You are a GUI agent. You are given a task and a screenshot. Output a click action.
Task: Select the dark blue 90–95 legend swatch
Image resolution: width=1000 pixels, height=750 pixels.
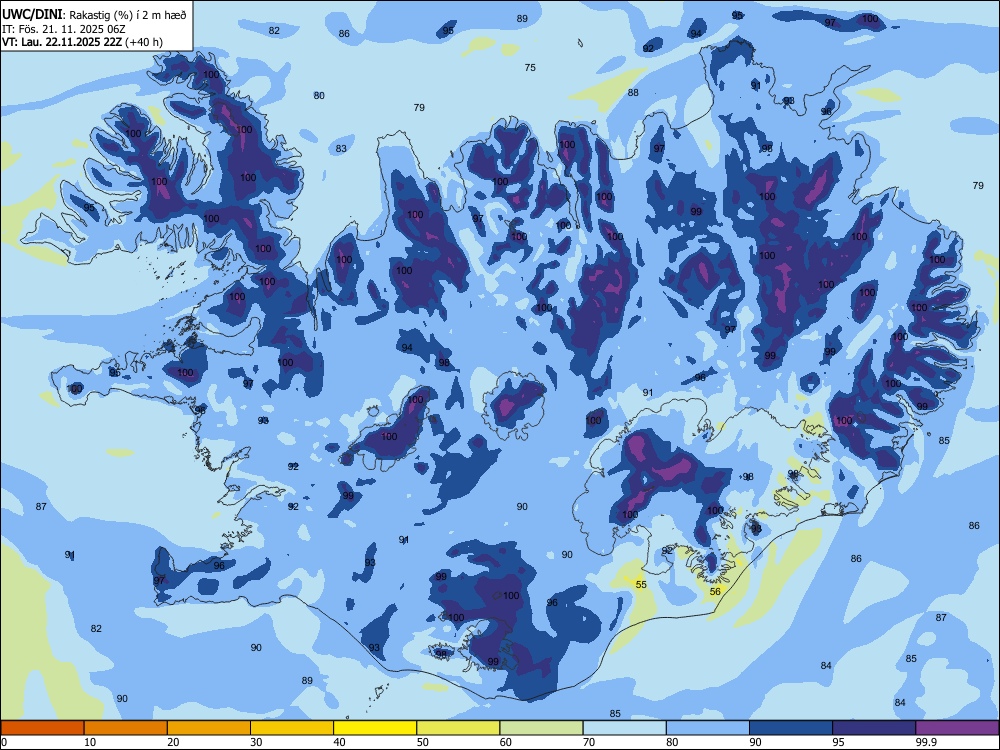coord(791,728)
